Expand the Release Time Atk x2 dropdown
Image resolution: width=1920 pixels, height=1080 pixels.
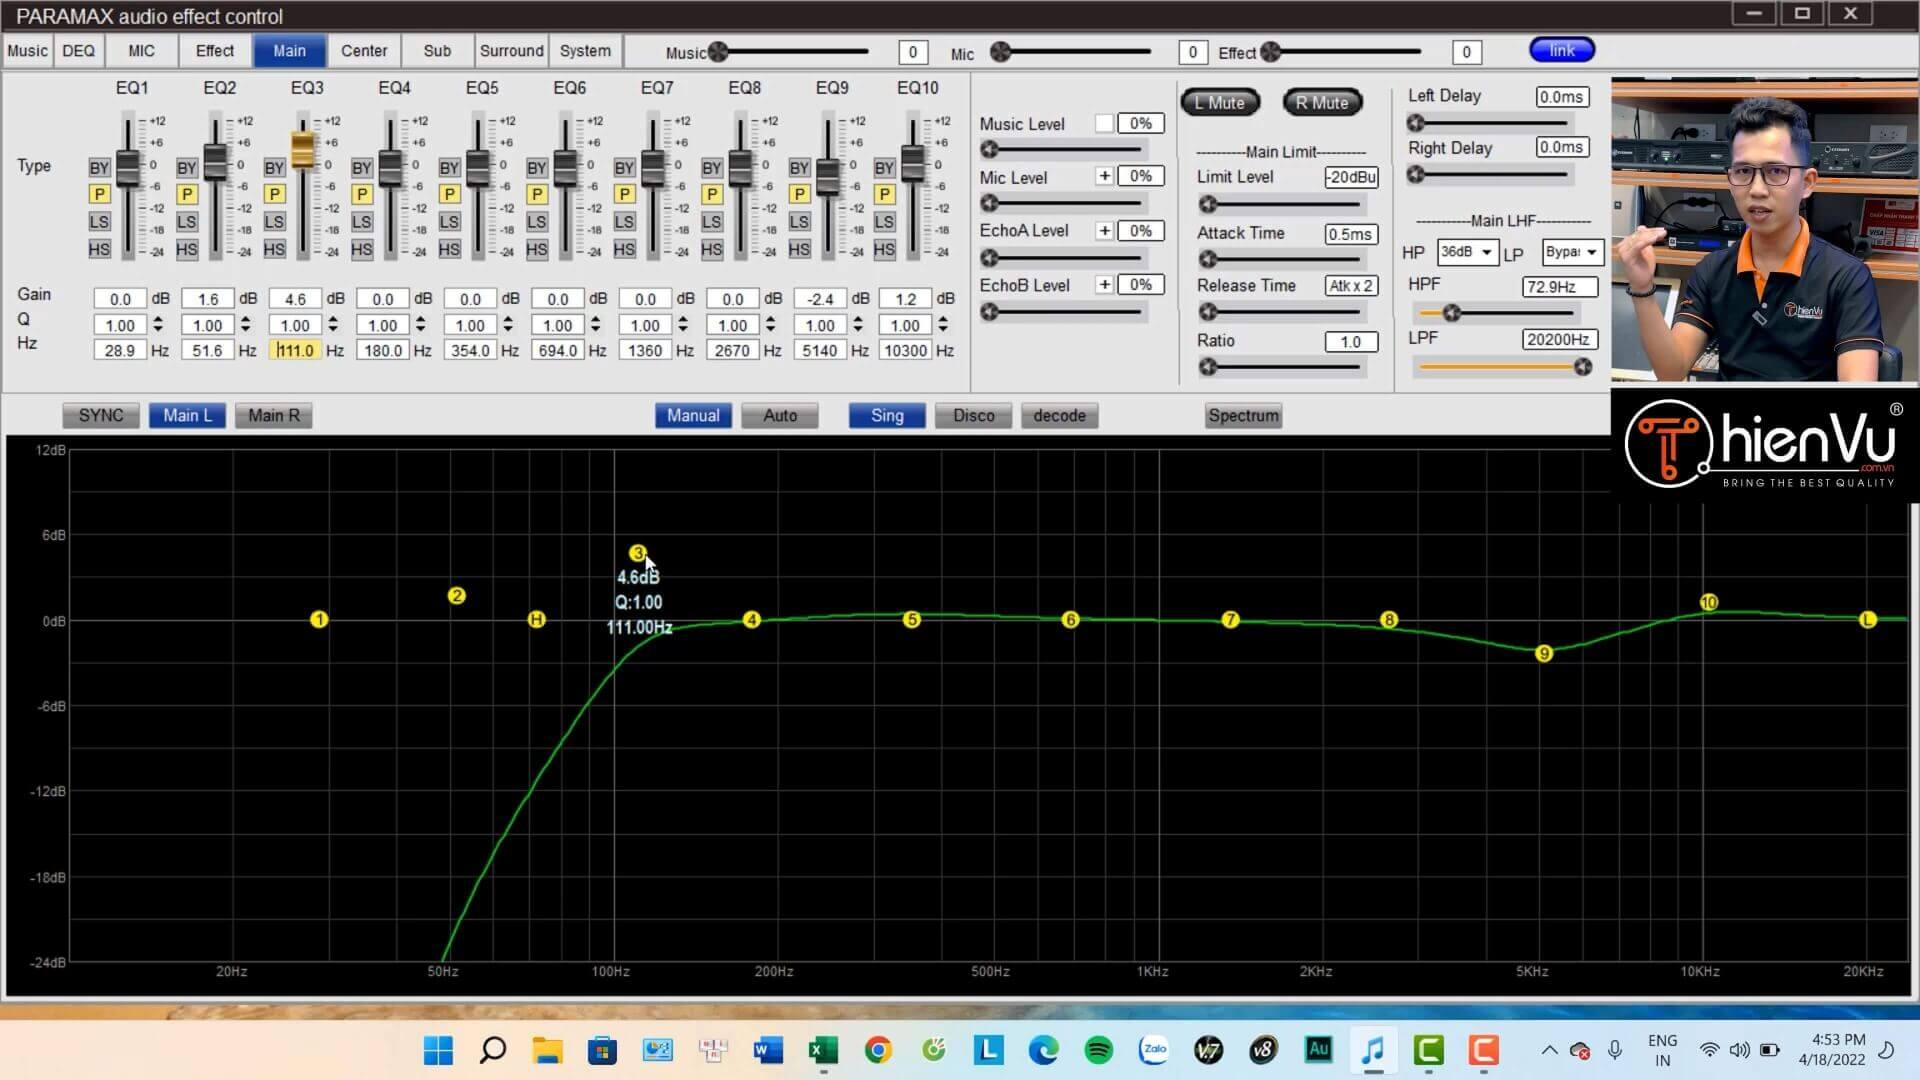1352,286
